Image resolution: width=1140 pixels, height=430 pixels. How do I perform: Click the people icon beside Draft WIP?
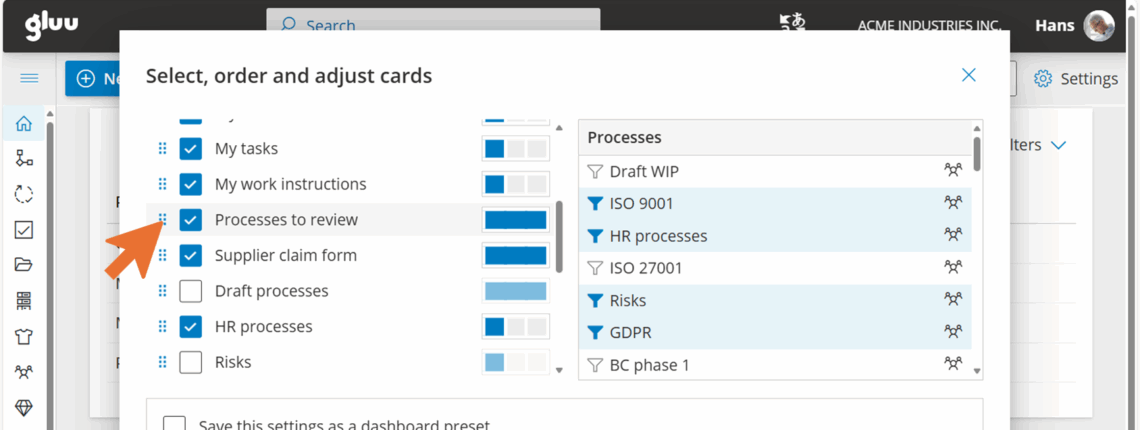tap(953, 171)
